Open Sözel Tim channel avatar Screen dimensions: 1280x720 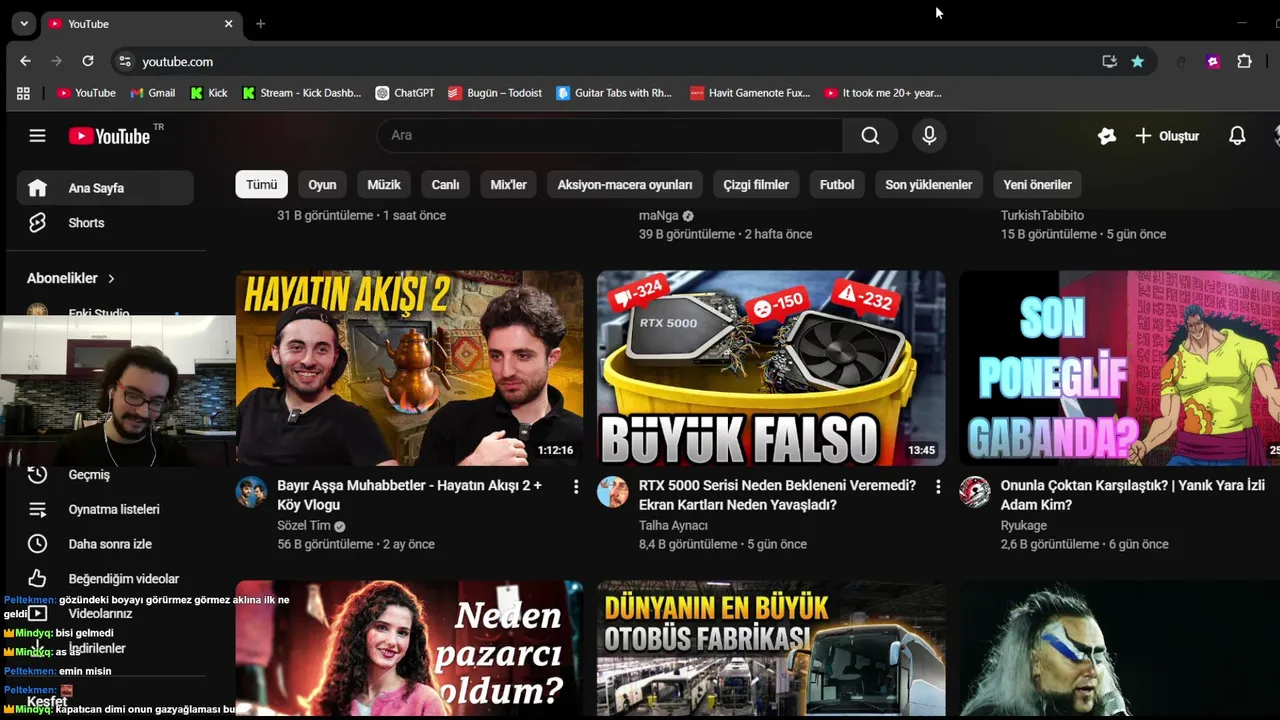point(251,492)
